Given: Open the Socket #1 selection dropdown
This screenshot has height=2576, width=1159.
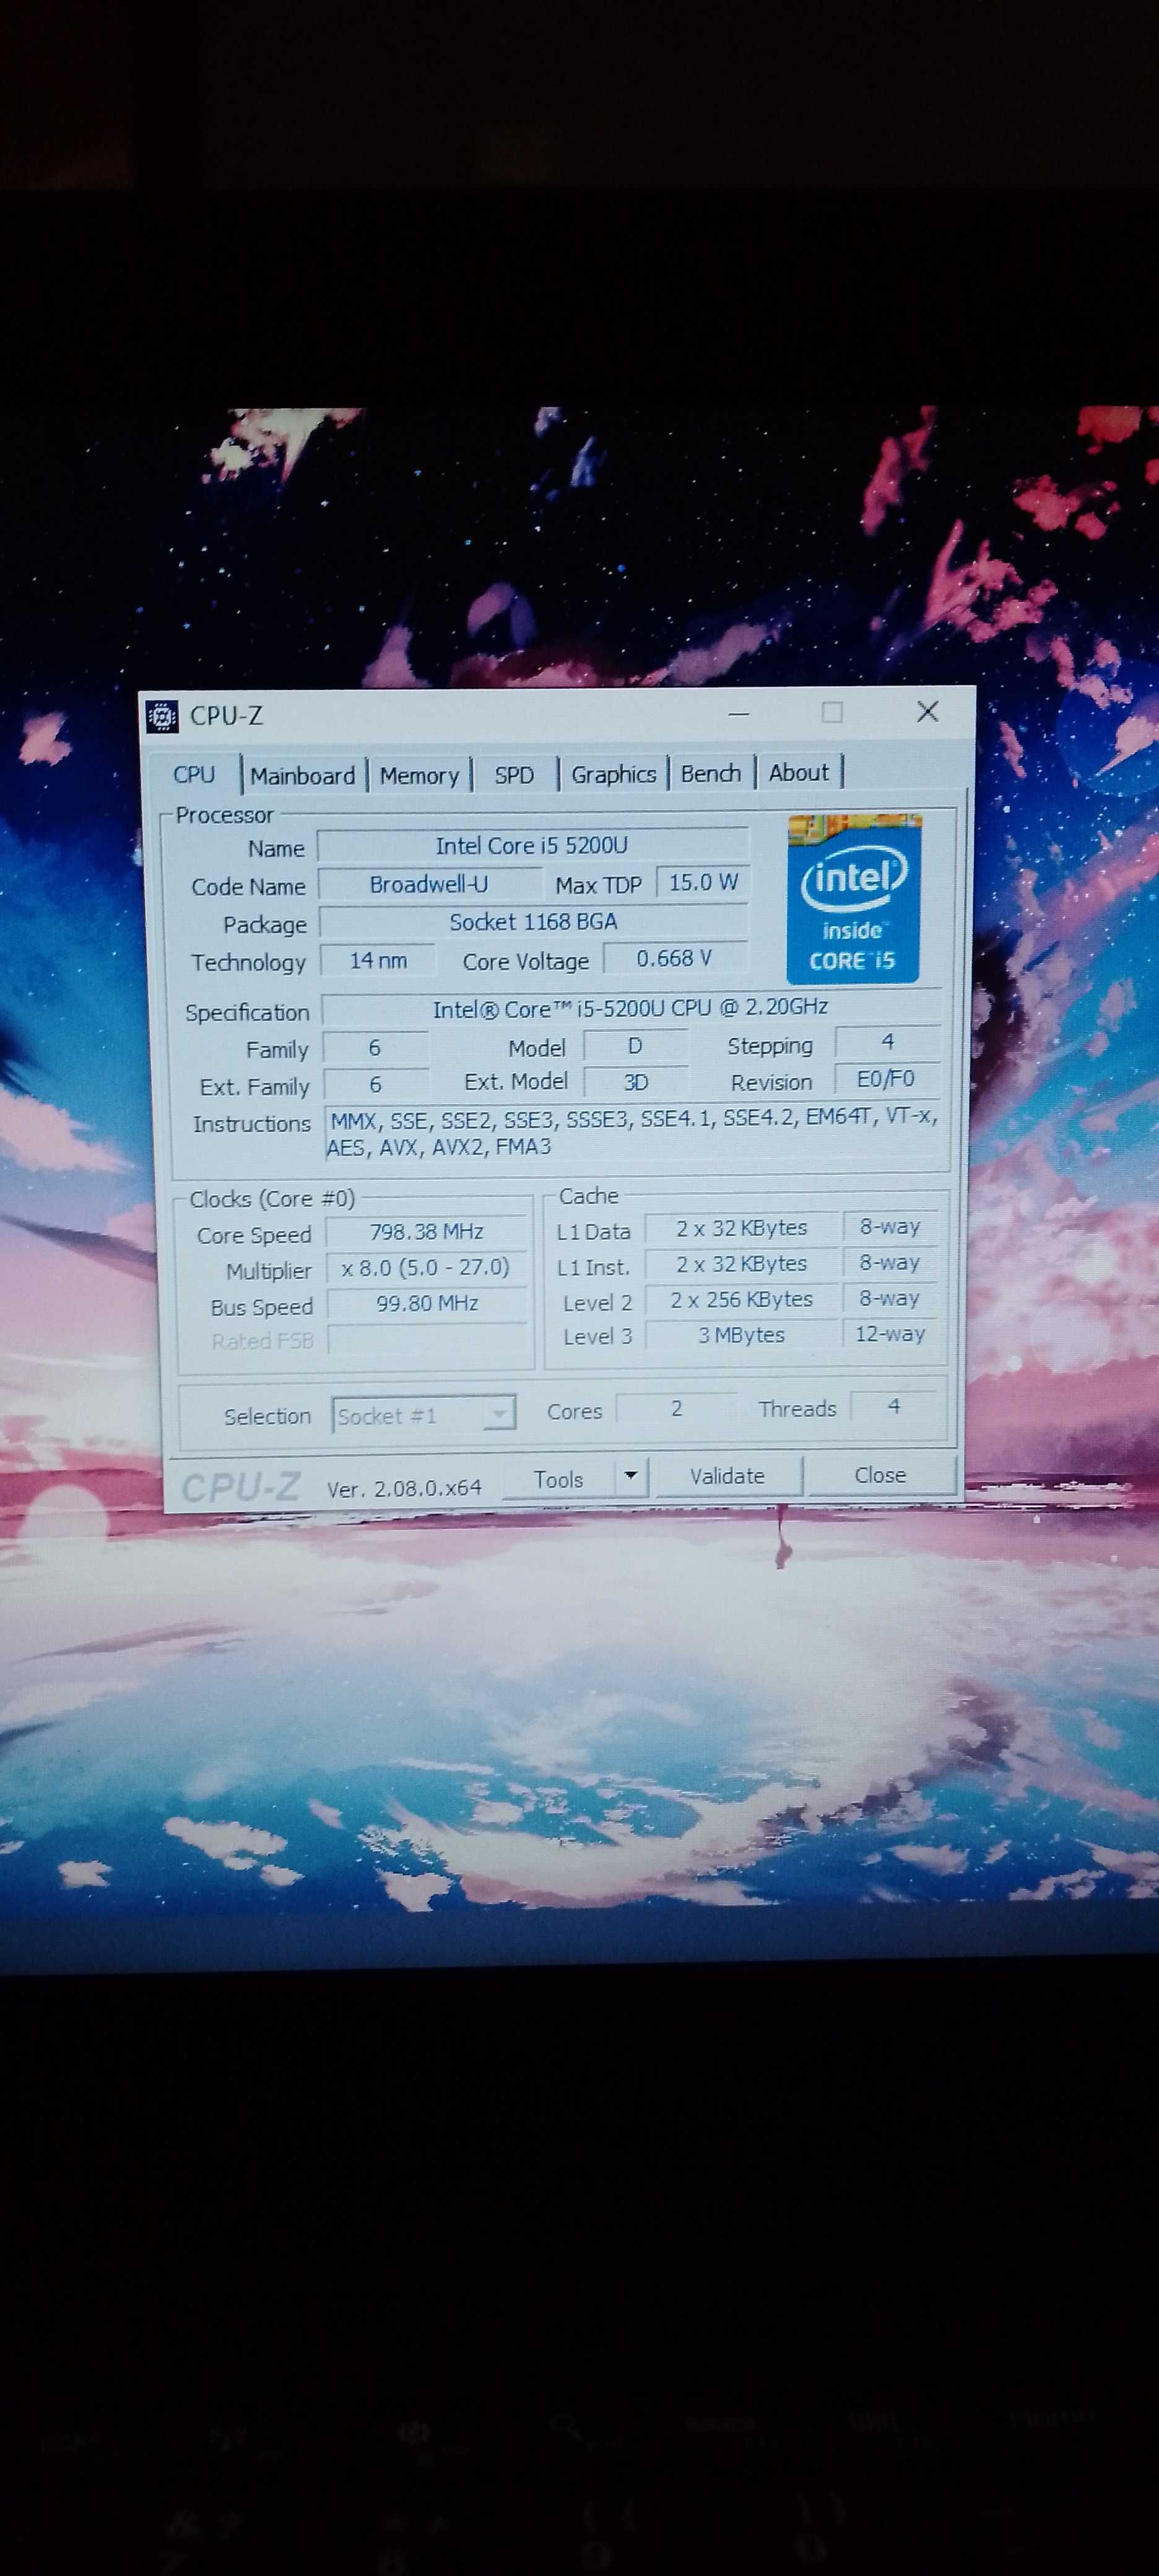Looking at the screenshot, I should 423,1415.
